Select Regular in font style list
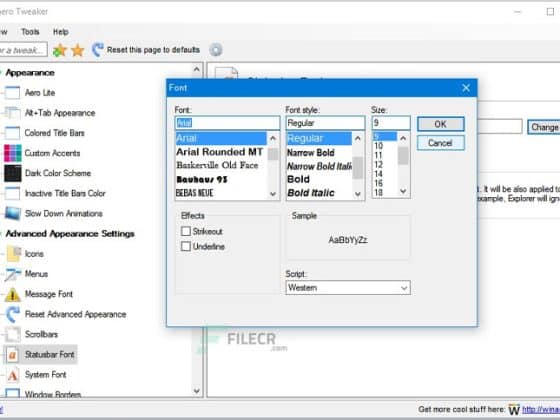 tap(319, 138)
